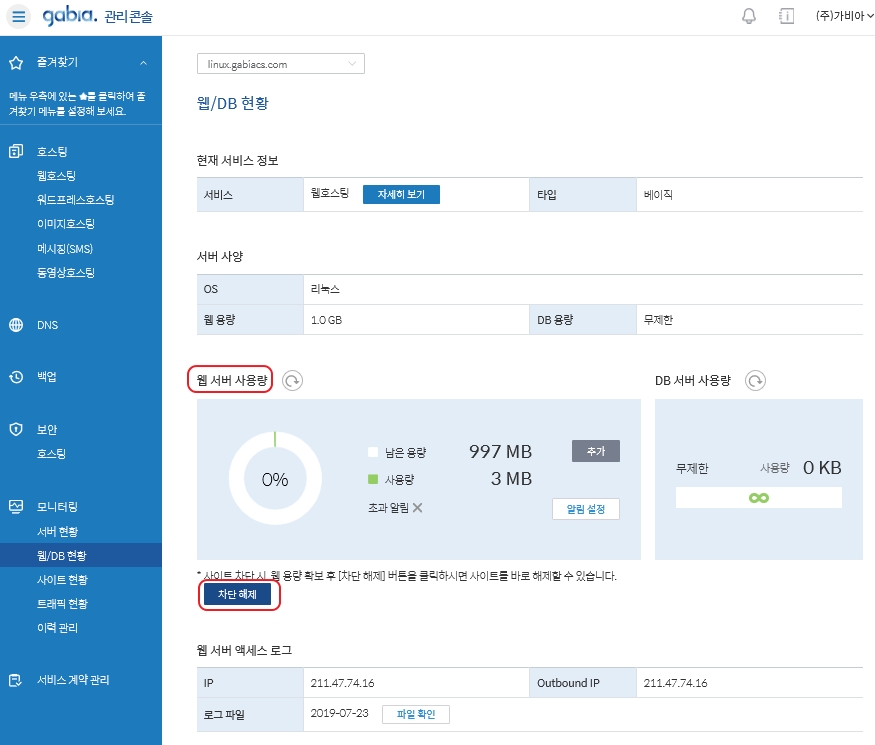Click the 차단 해제 button

click(238, 594)
